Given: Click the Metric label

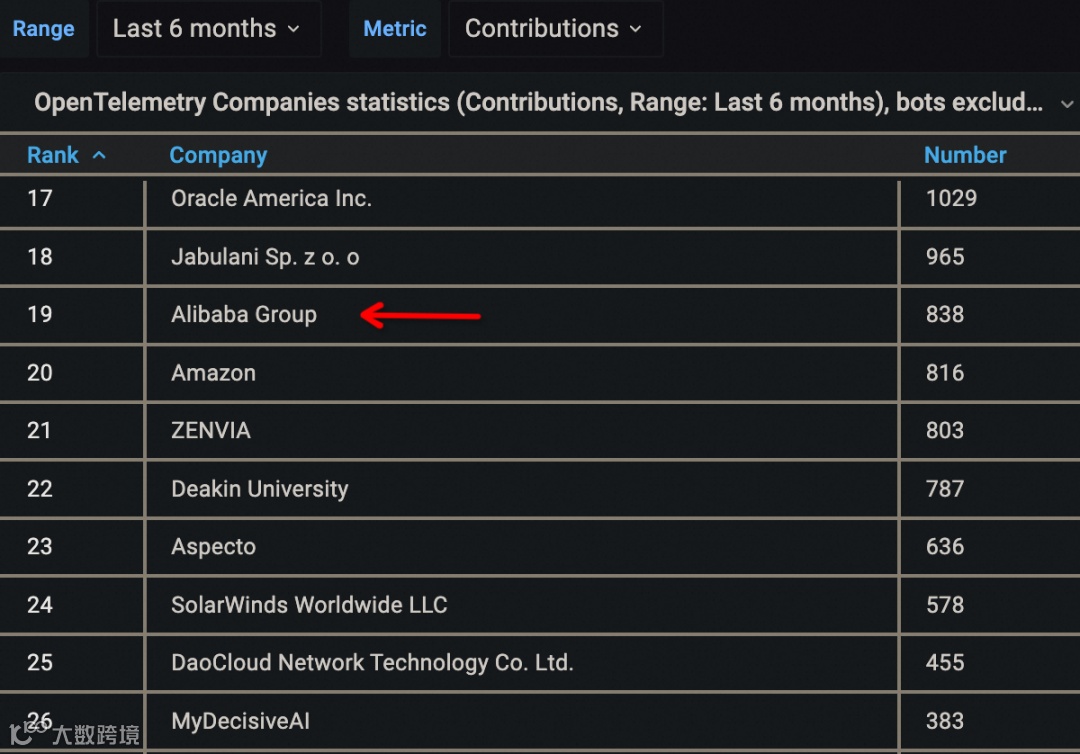Looking at the screenshot, I should (395, 28).
